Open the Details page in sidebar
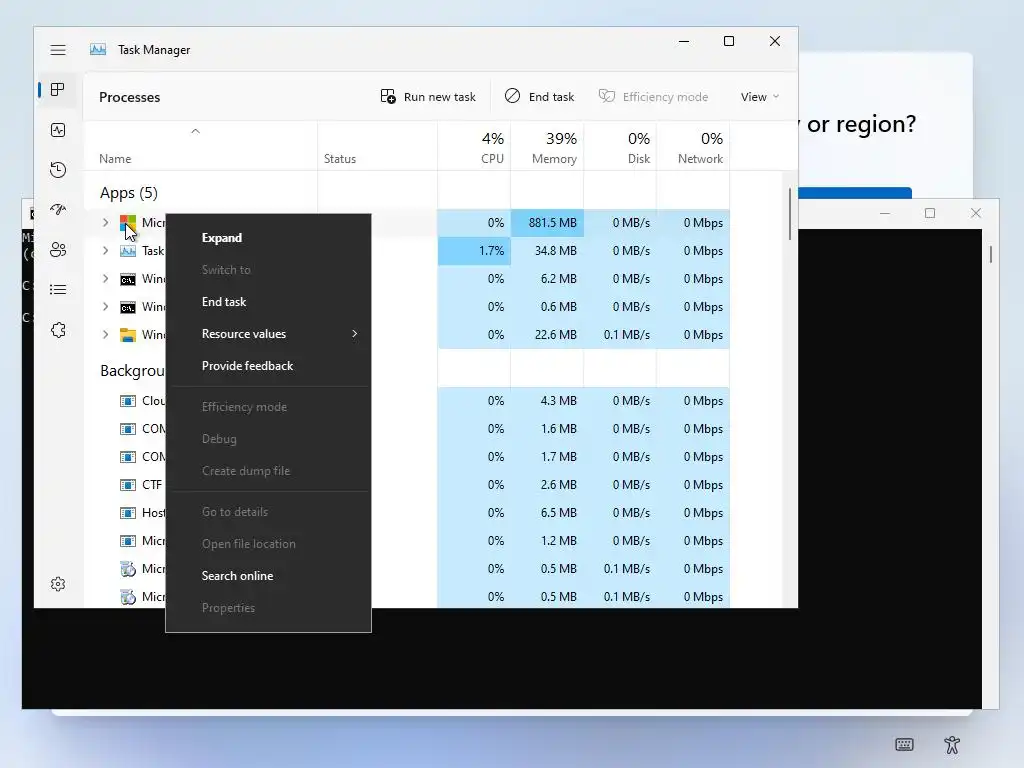Screen dimensions: 1024x768 pos(58,289)
